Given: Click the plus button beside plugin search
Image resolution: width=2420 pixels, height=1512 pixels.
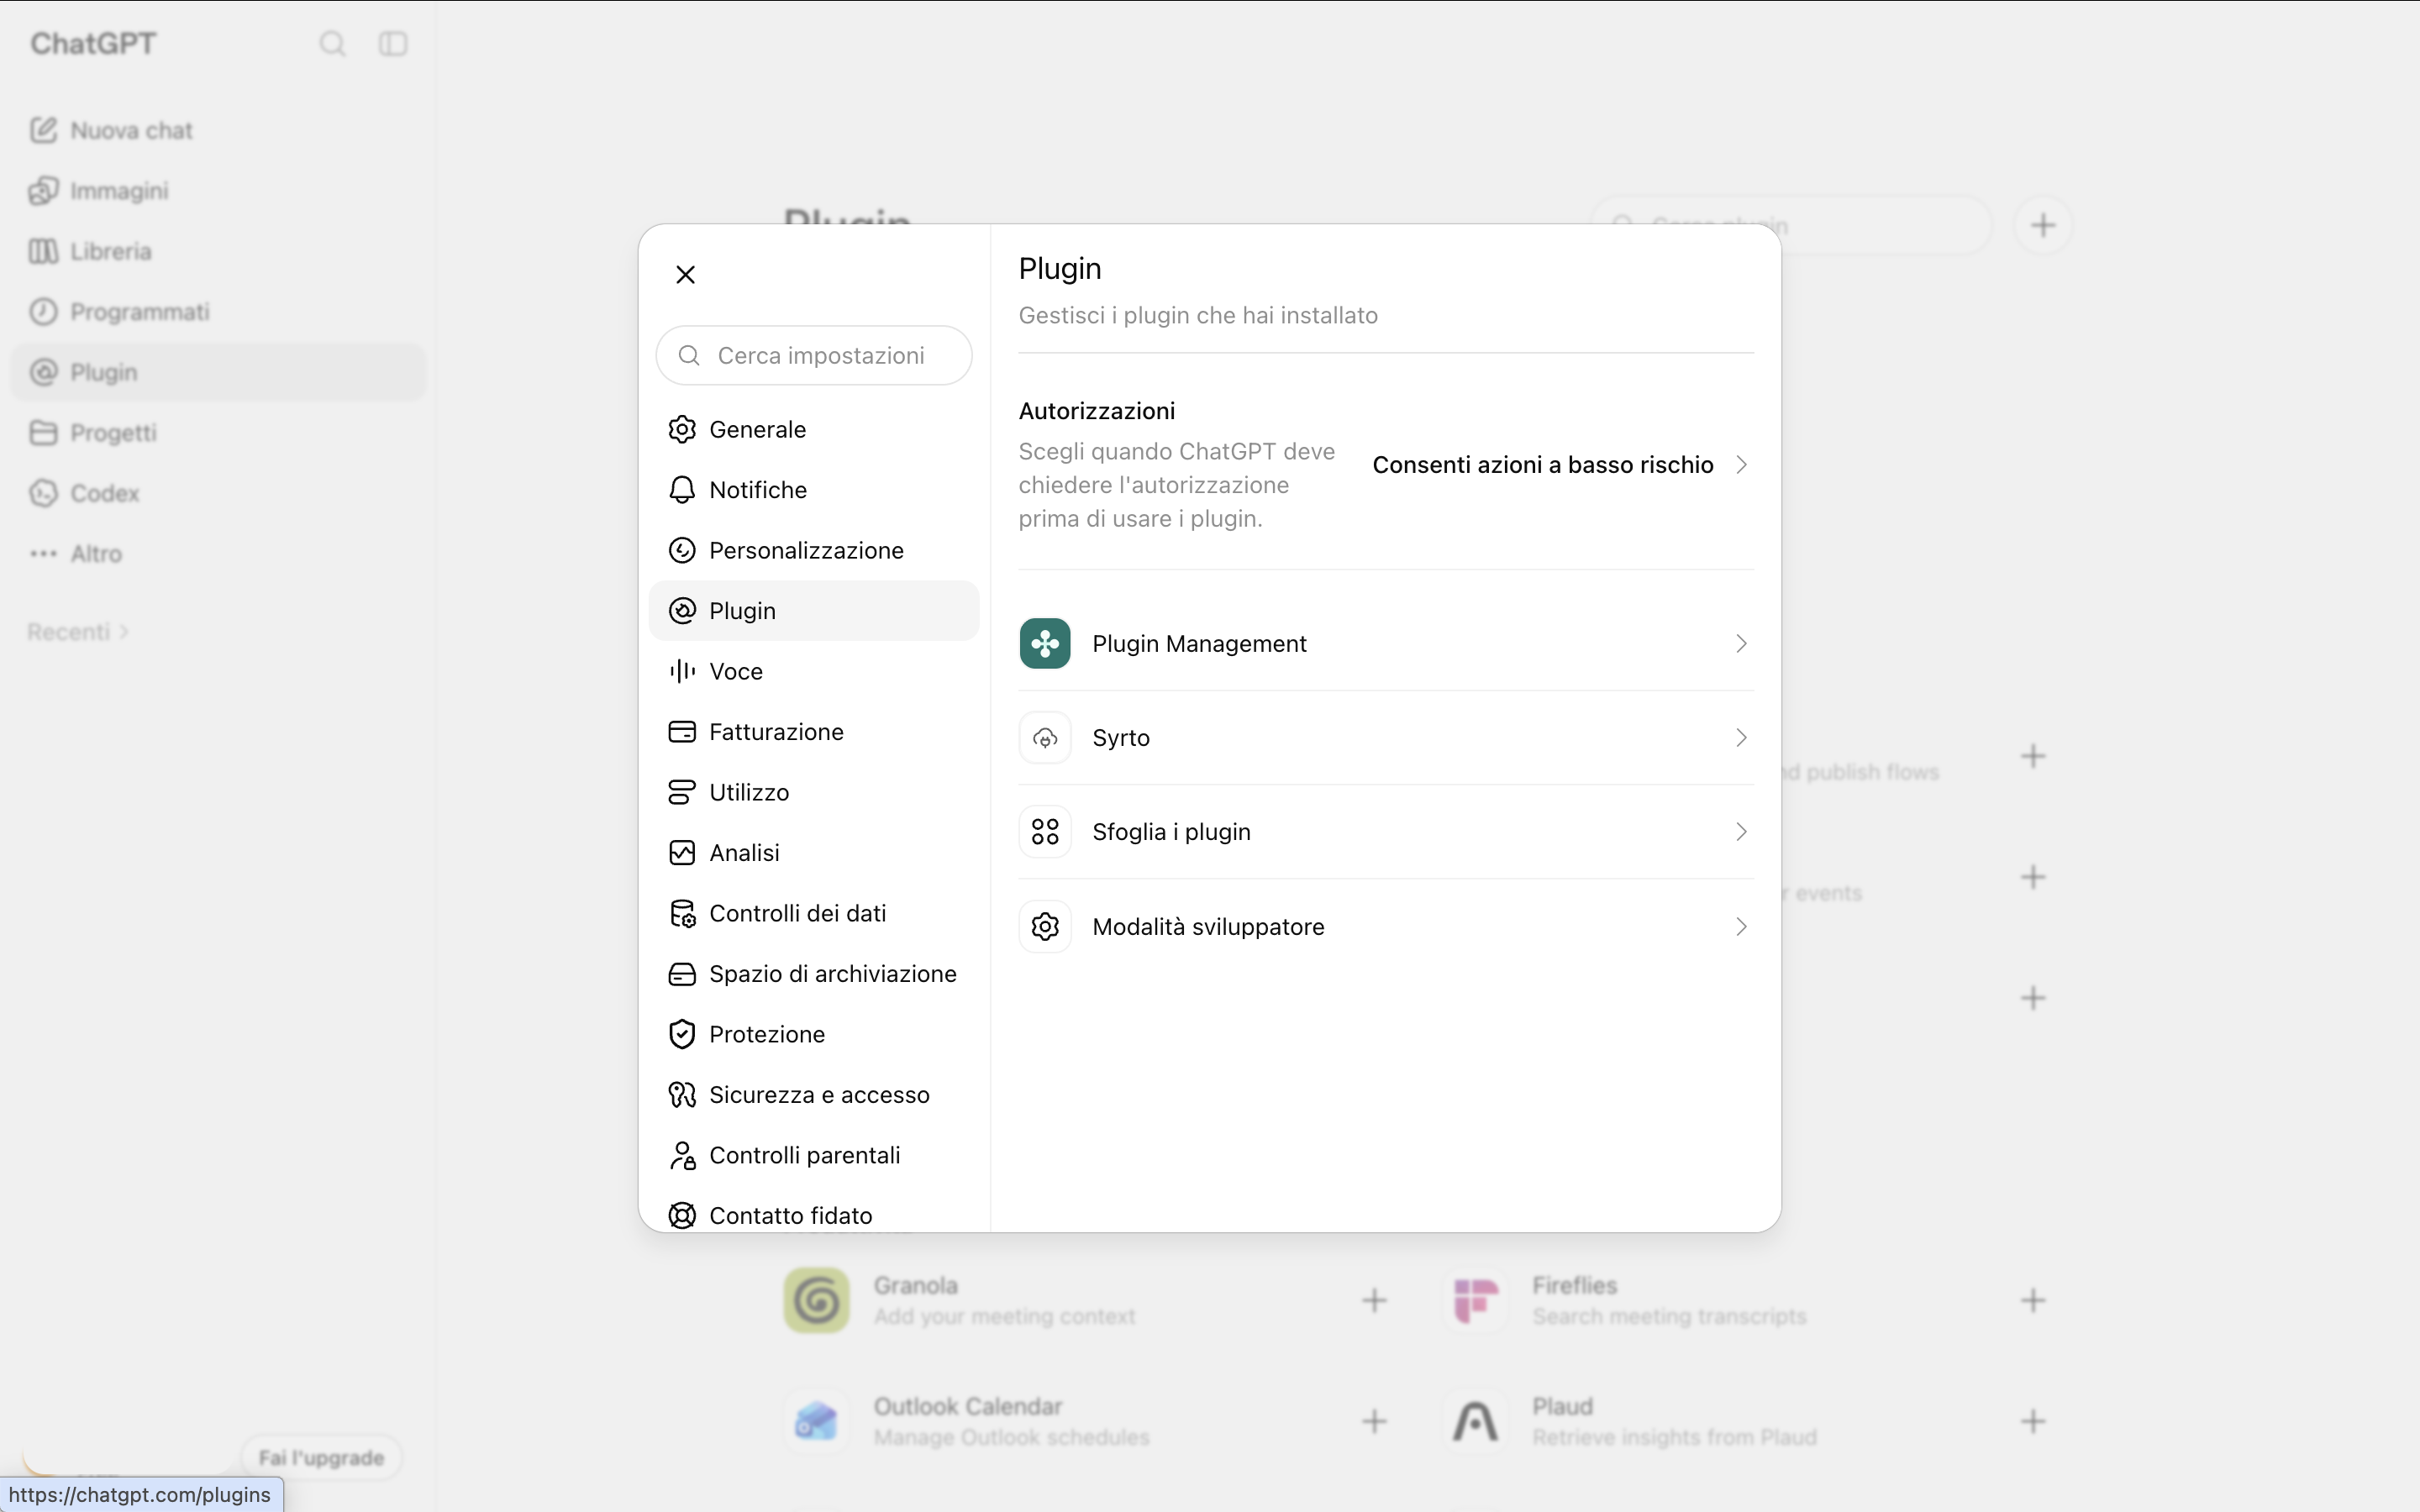Looking at the screenshot, I should [2043, 225].
